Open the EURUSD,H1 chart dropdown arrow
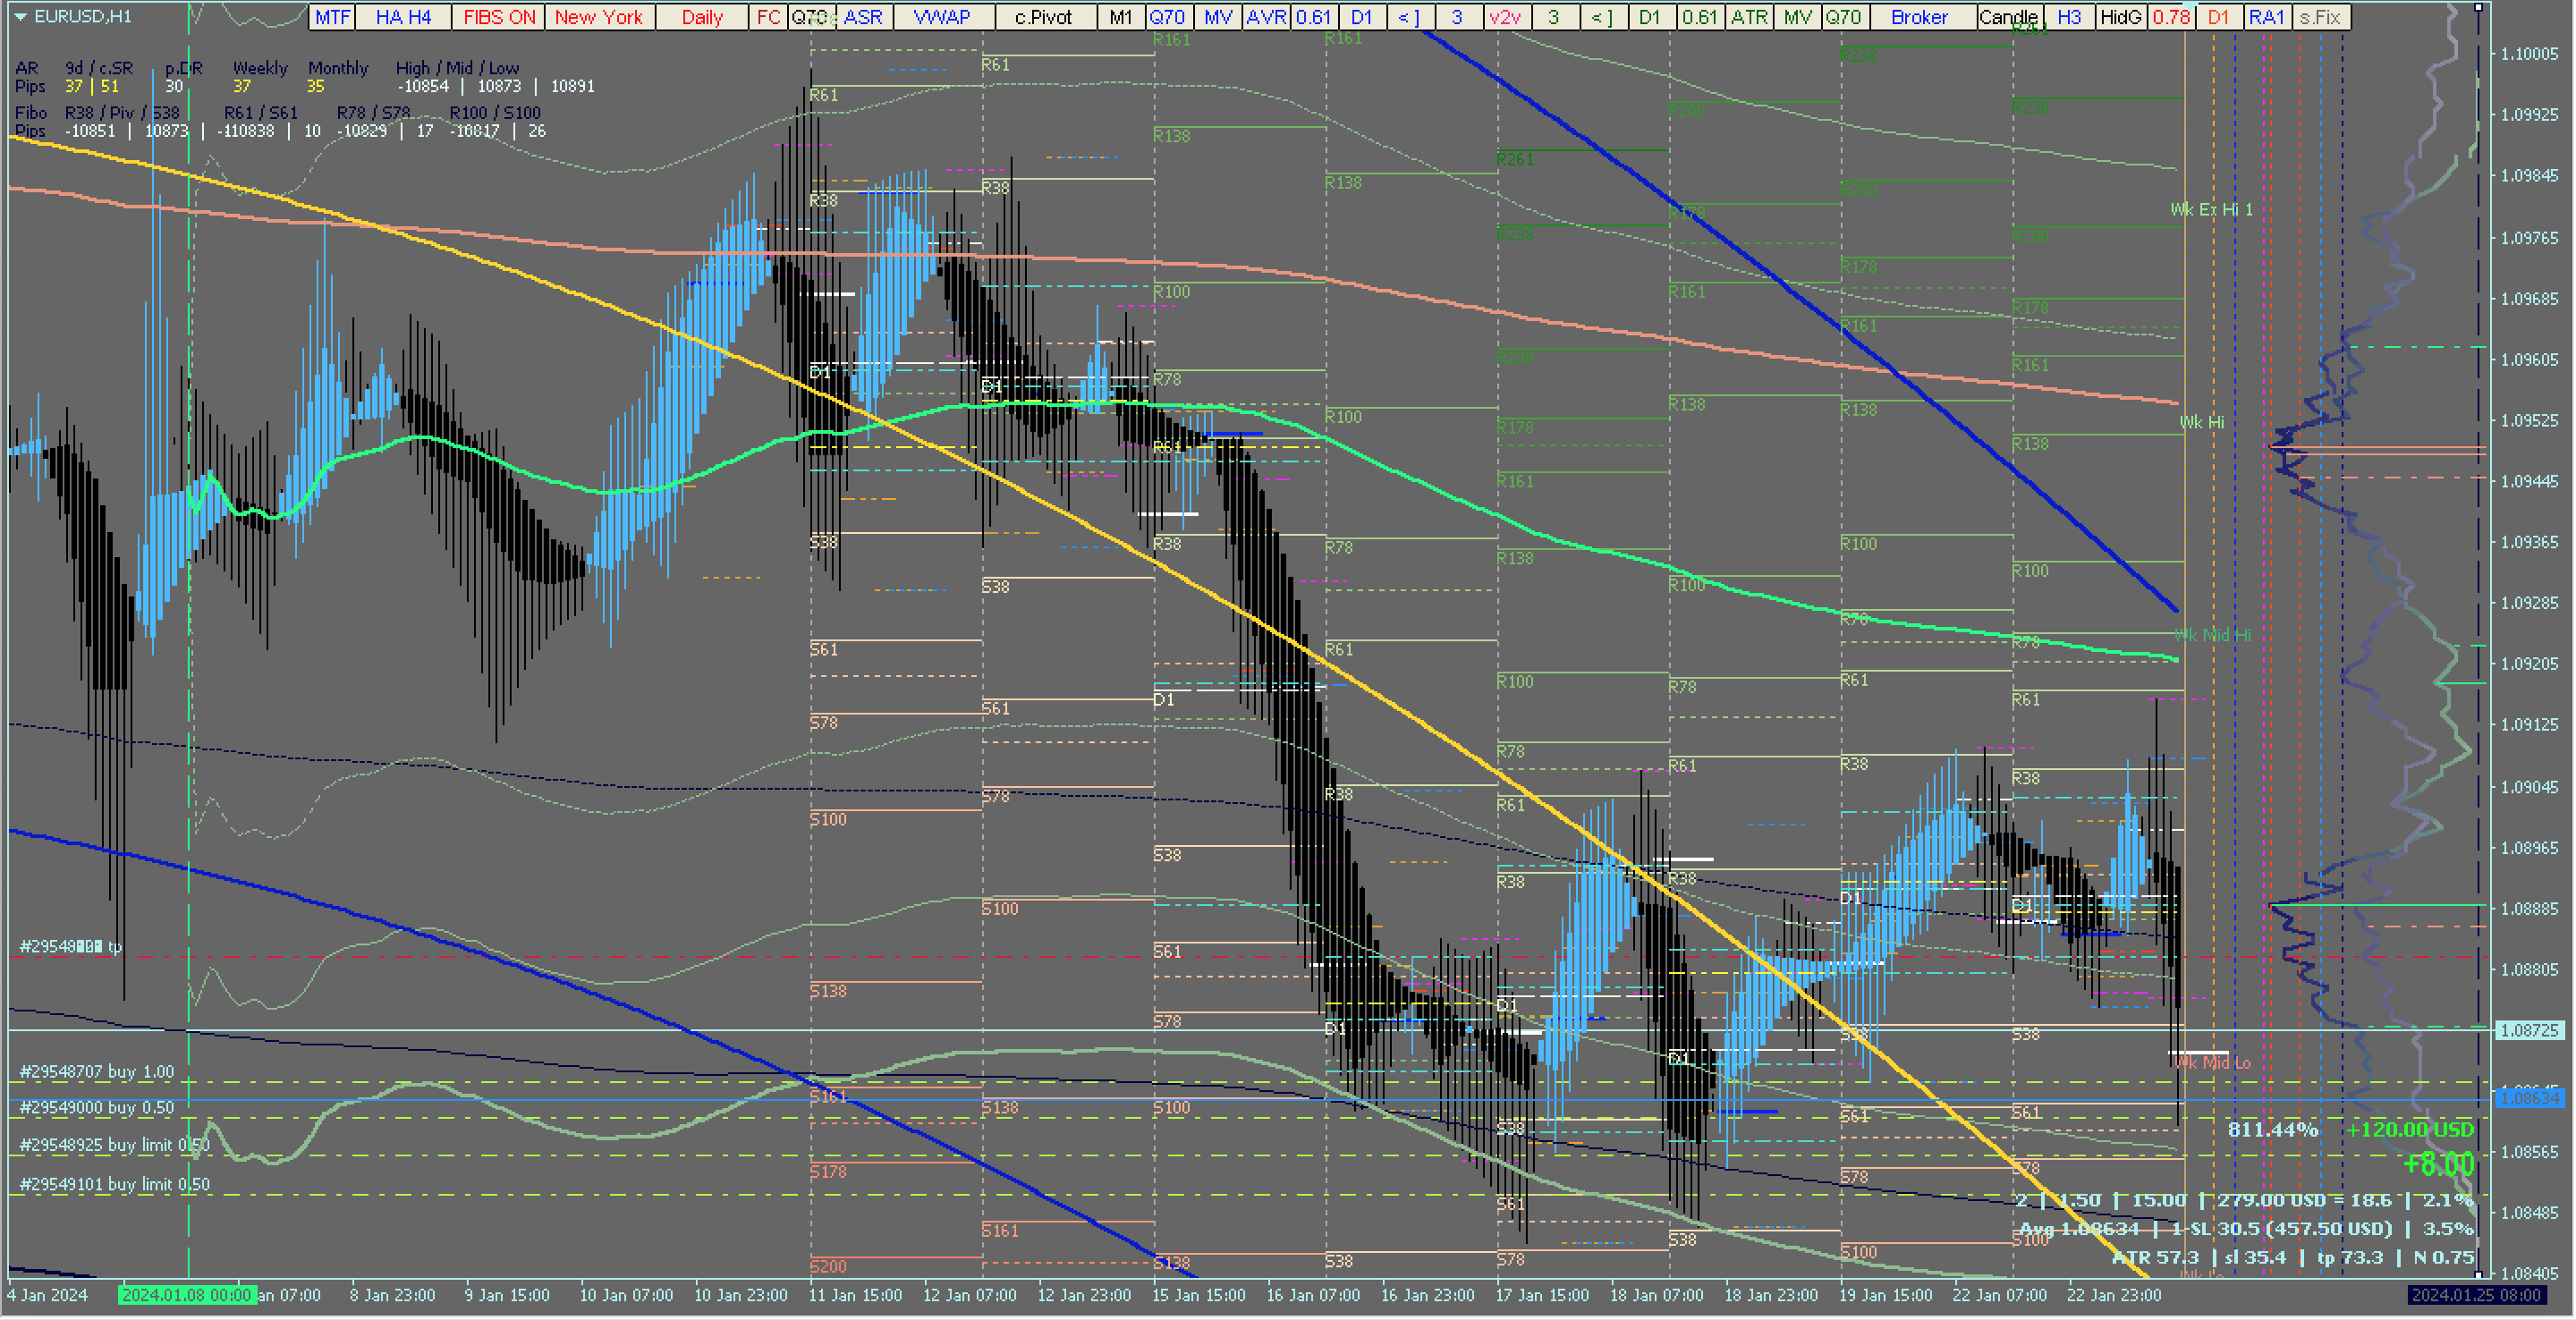 pos(20,17)
